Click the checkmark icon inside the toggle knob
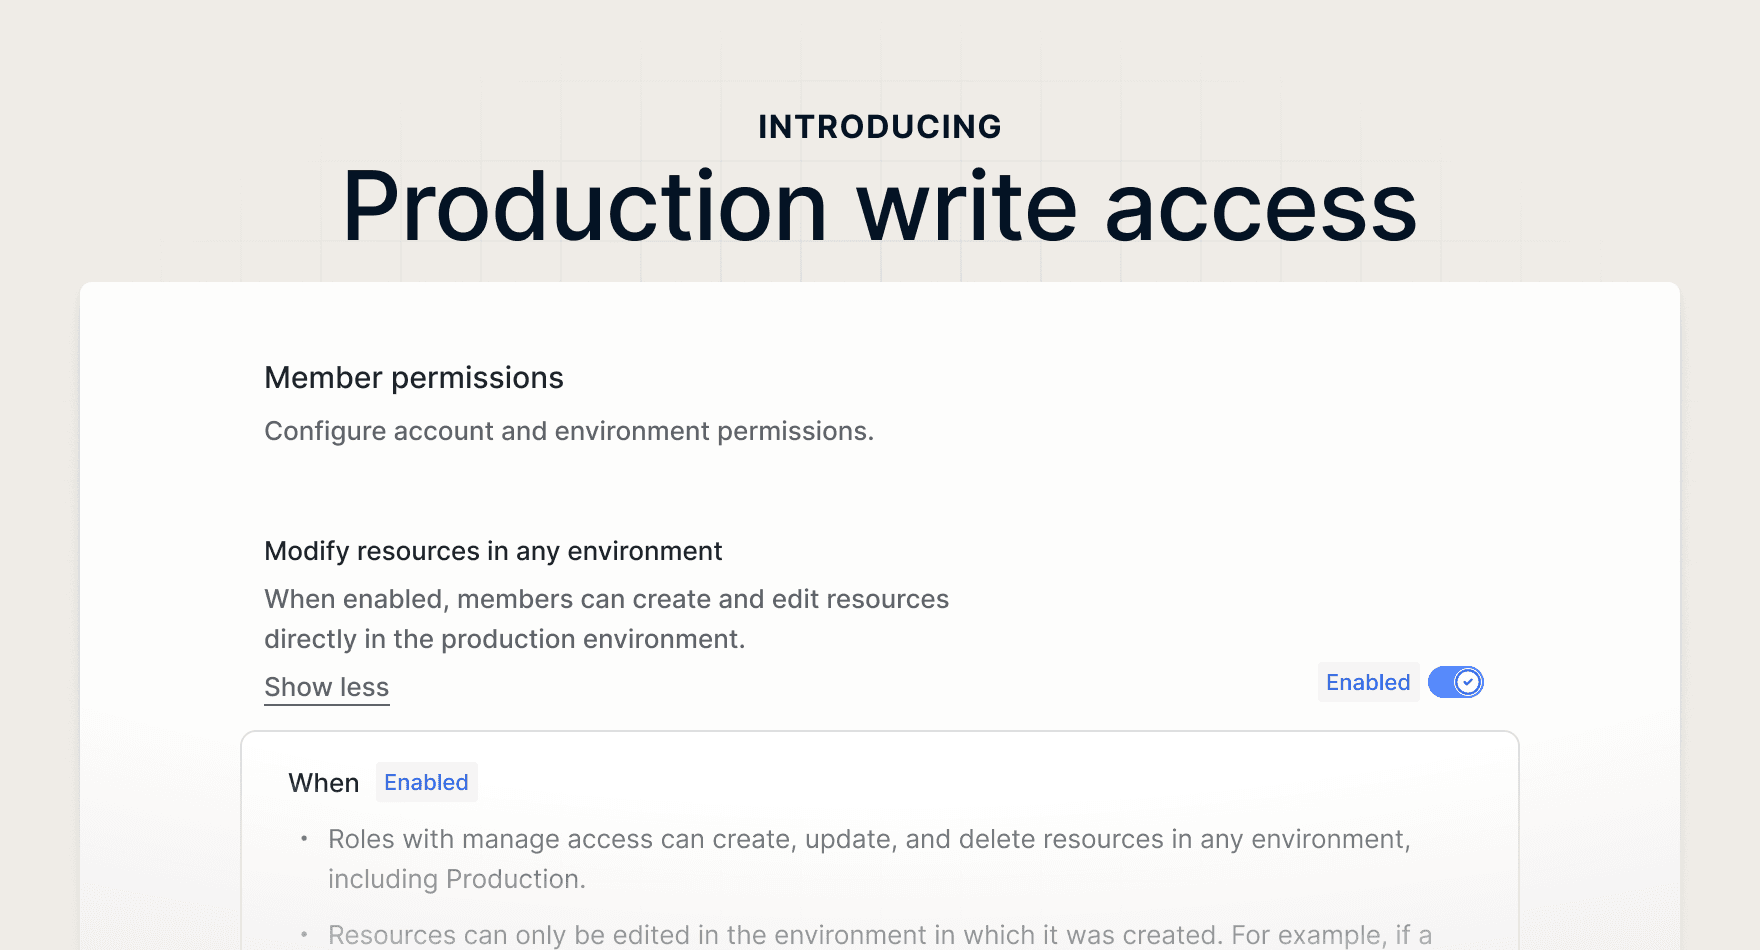The height and width of the screenshot is (950, 1760). tap(1468, 682)
